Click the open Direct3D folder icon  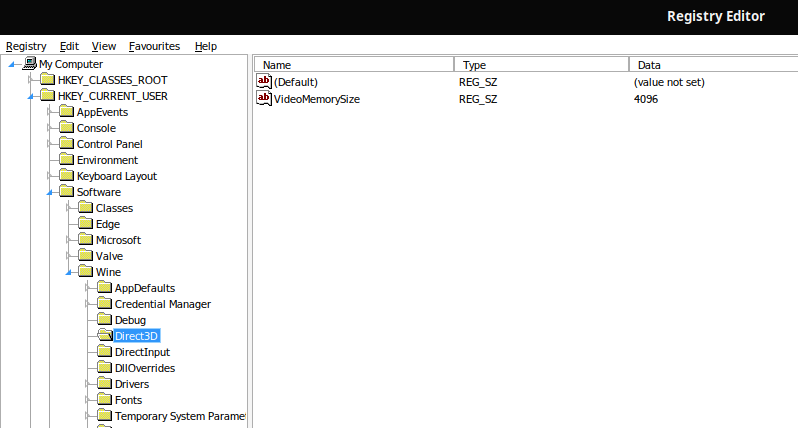click(104, 335)
